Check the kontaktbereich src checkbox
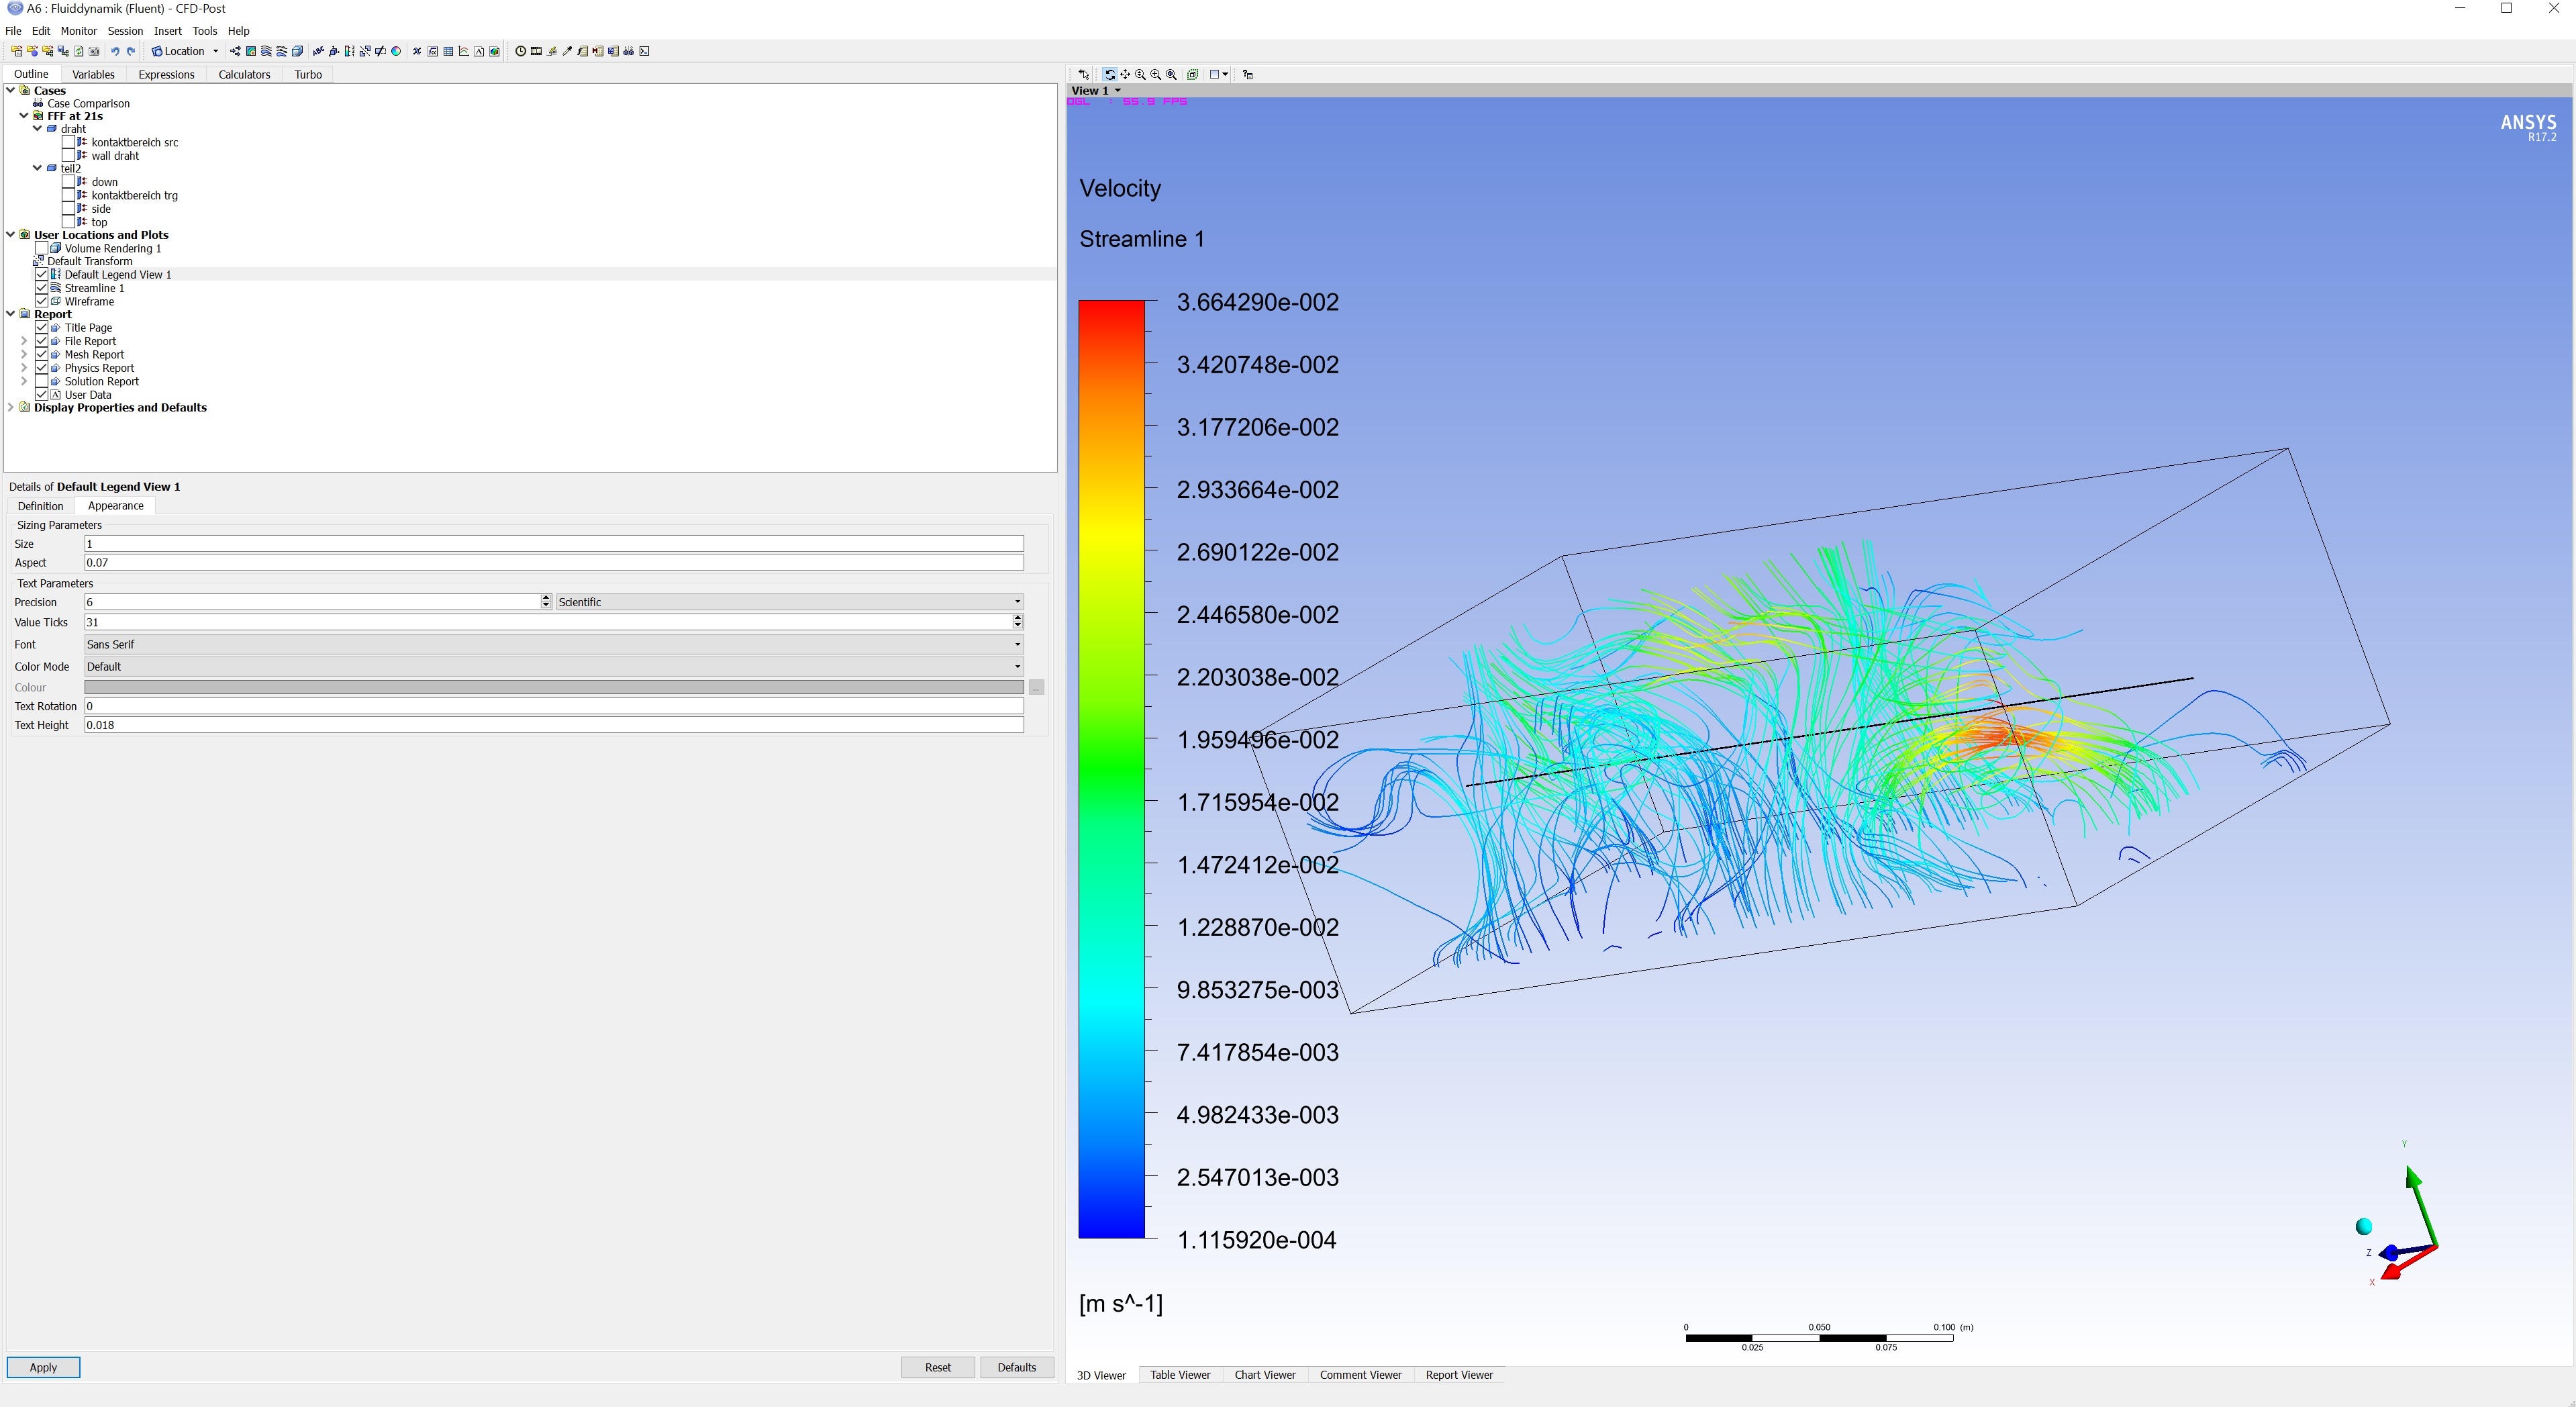 pos(68,142)
